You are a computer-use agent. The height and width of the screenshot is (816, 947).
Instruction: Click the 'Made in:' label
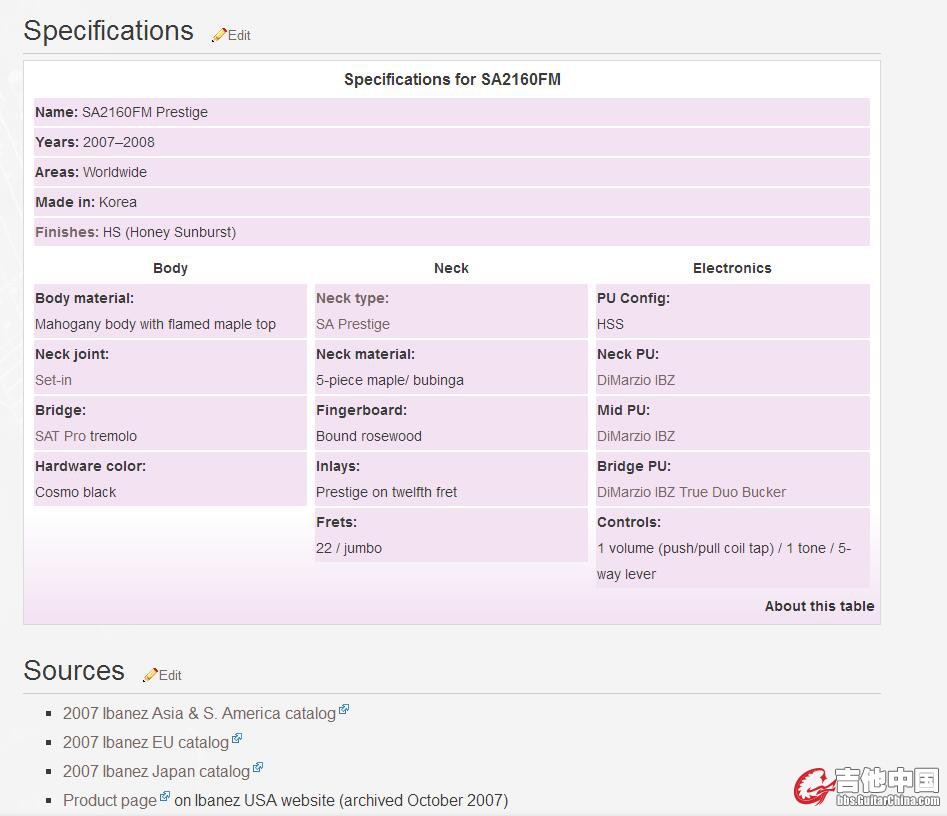point(65,202)
